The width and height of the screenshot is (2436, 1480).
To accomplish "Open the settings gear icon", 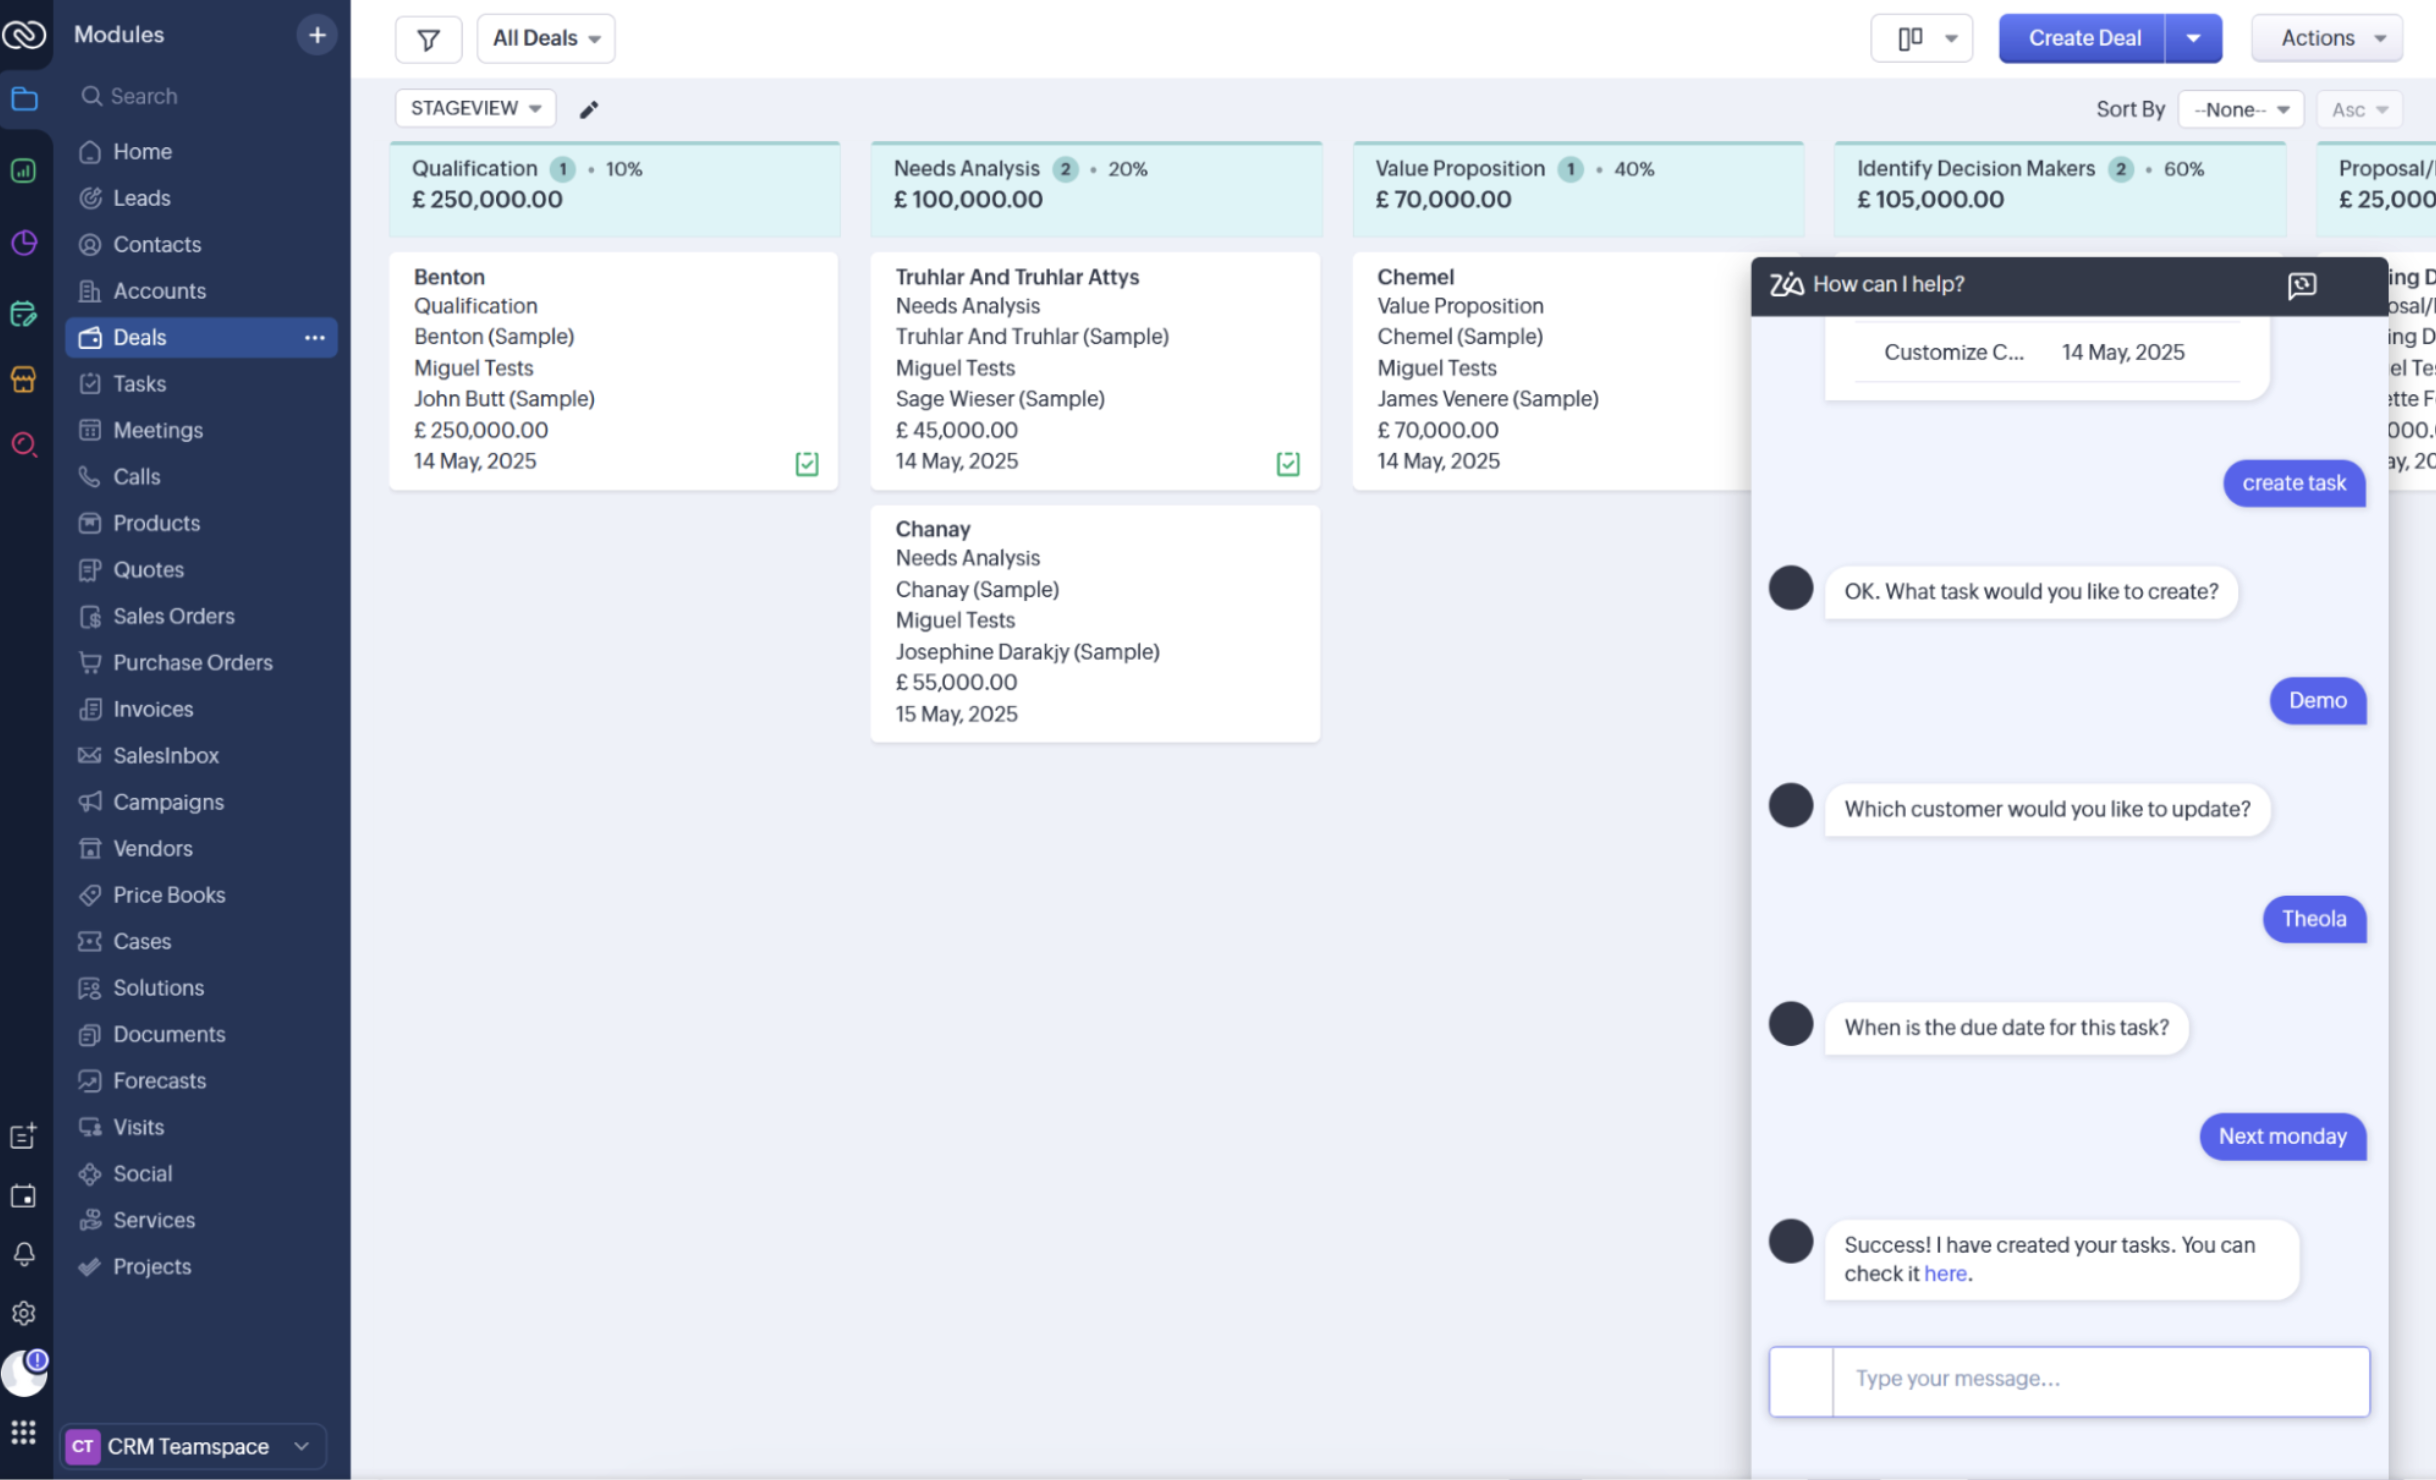I will 24,1313.
